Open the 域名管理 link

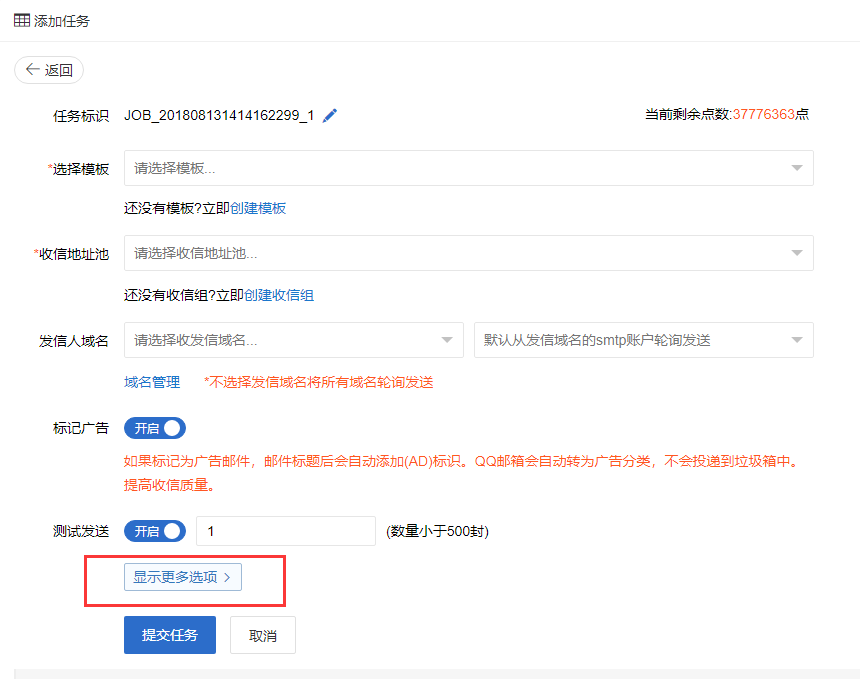152,382
